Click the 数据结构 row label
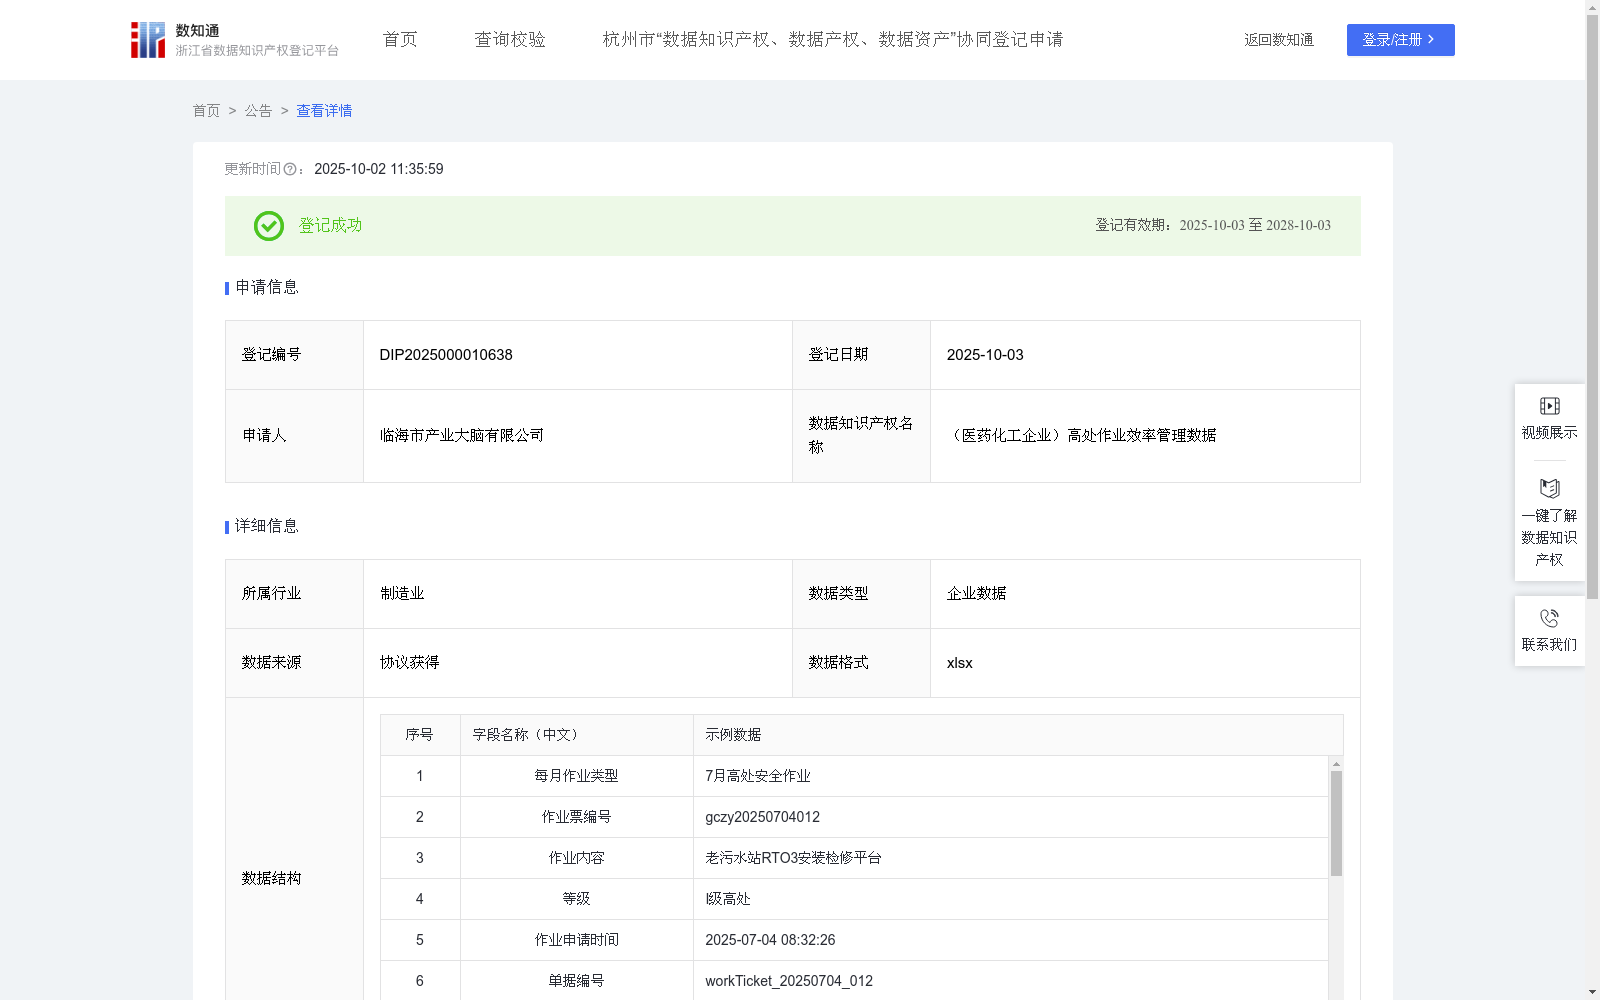 (x=271, y=879)
